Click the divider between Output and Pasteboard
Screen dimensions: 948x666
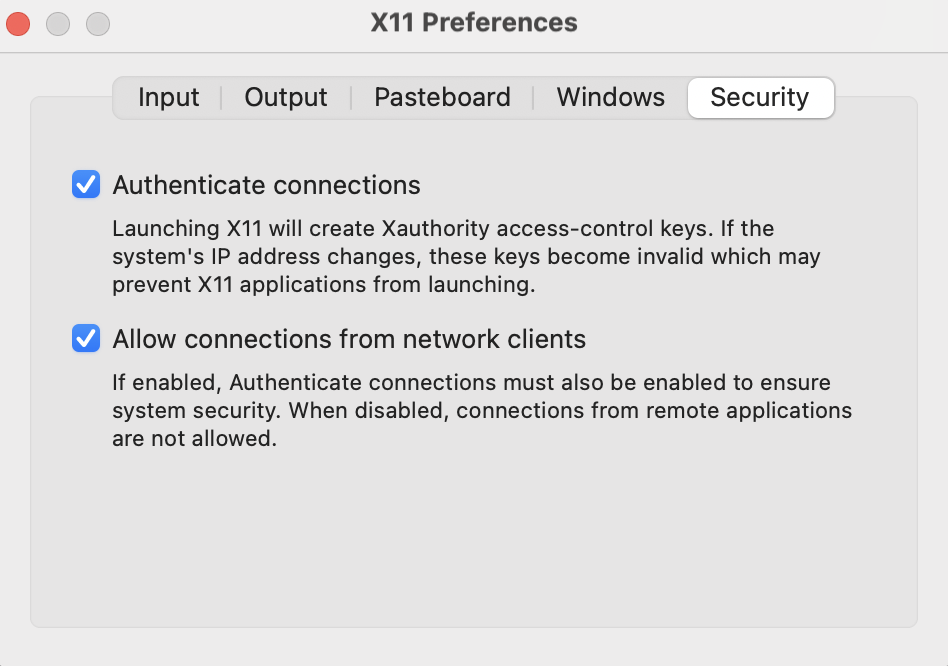[x=351, y=98]
